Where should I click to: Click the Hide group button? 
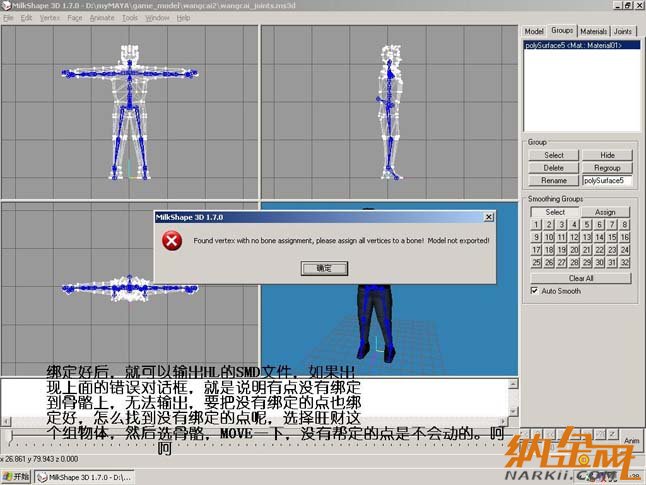click(607, 155)
